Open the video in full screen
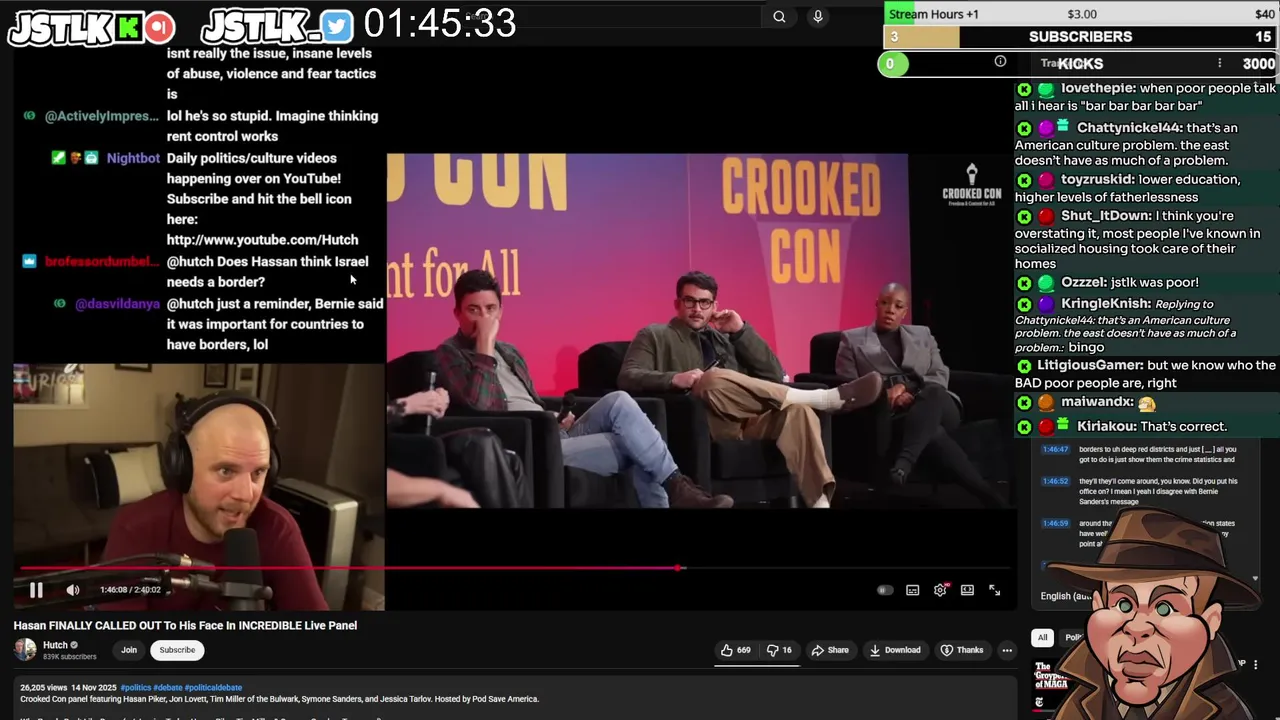The height and width of the screenshot is (720, 1280). coord(995,590)
